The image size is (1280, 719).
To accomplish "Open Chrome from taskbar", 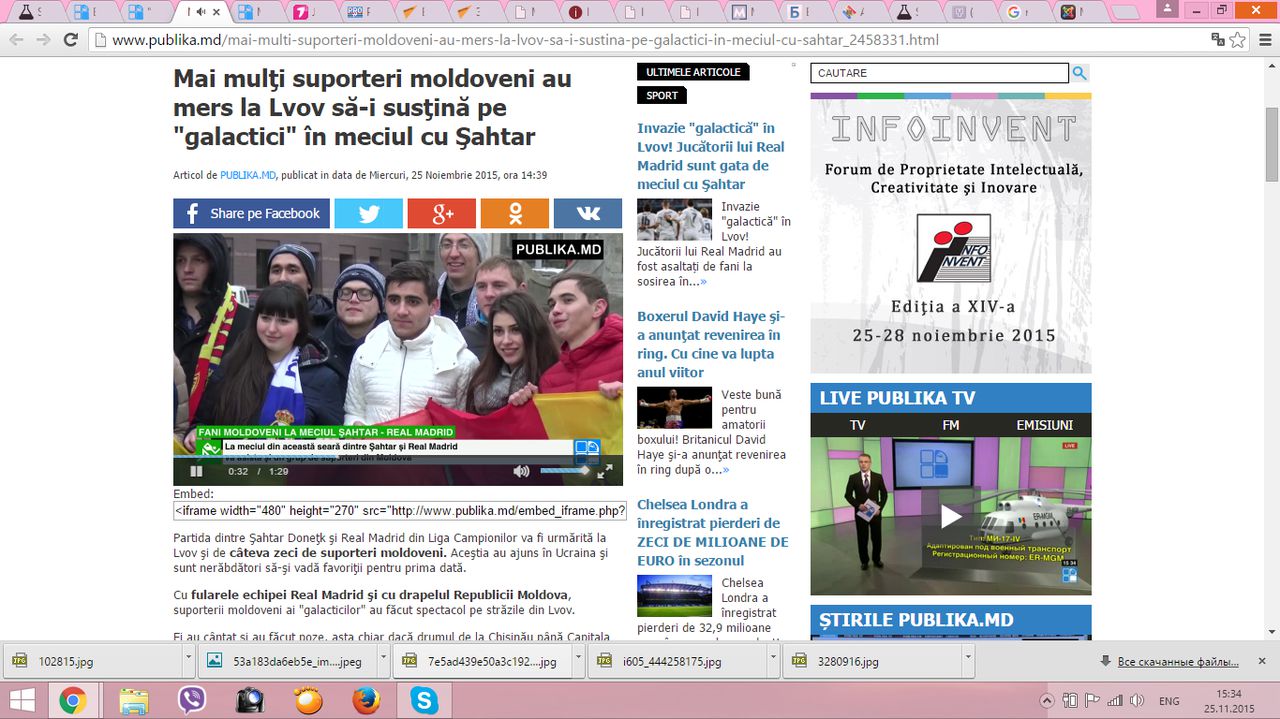I will pyautogui.click(x=72, y=700).
